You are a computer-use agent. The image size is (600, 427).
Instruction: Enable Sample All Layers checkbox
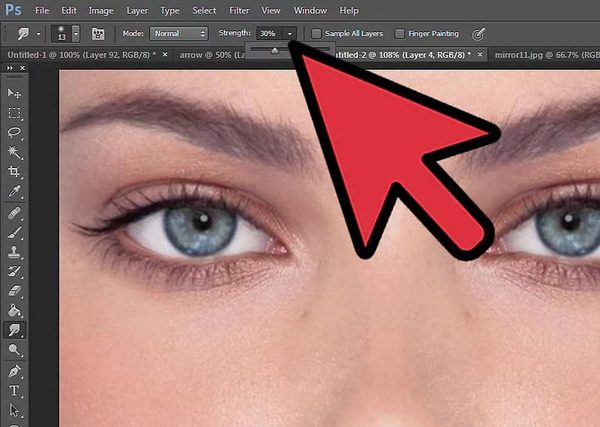[x=316, y=34]
